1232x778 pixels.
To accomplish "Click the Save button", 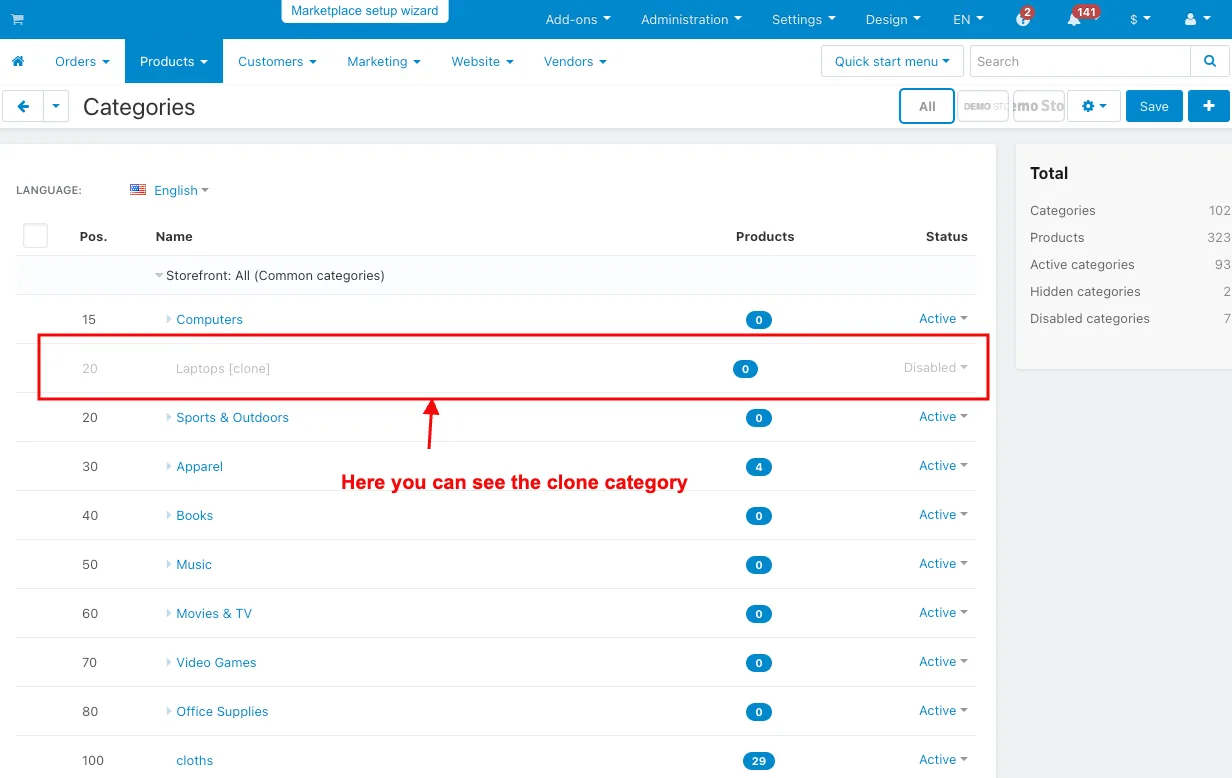I will [x=1154, y=106].
